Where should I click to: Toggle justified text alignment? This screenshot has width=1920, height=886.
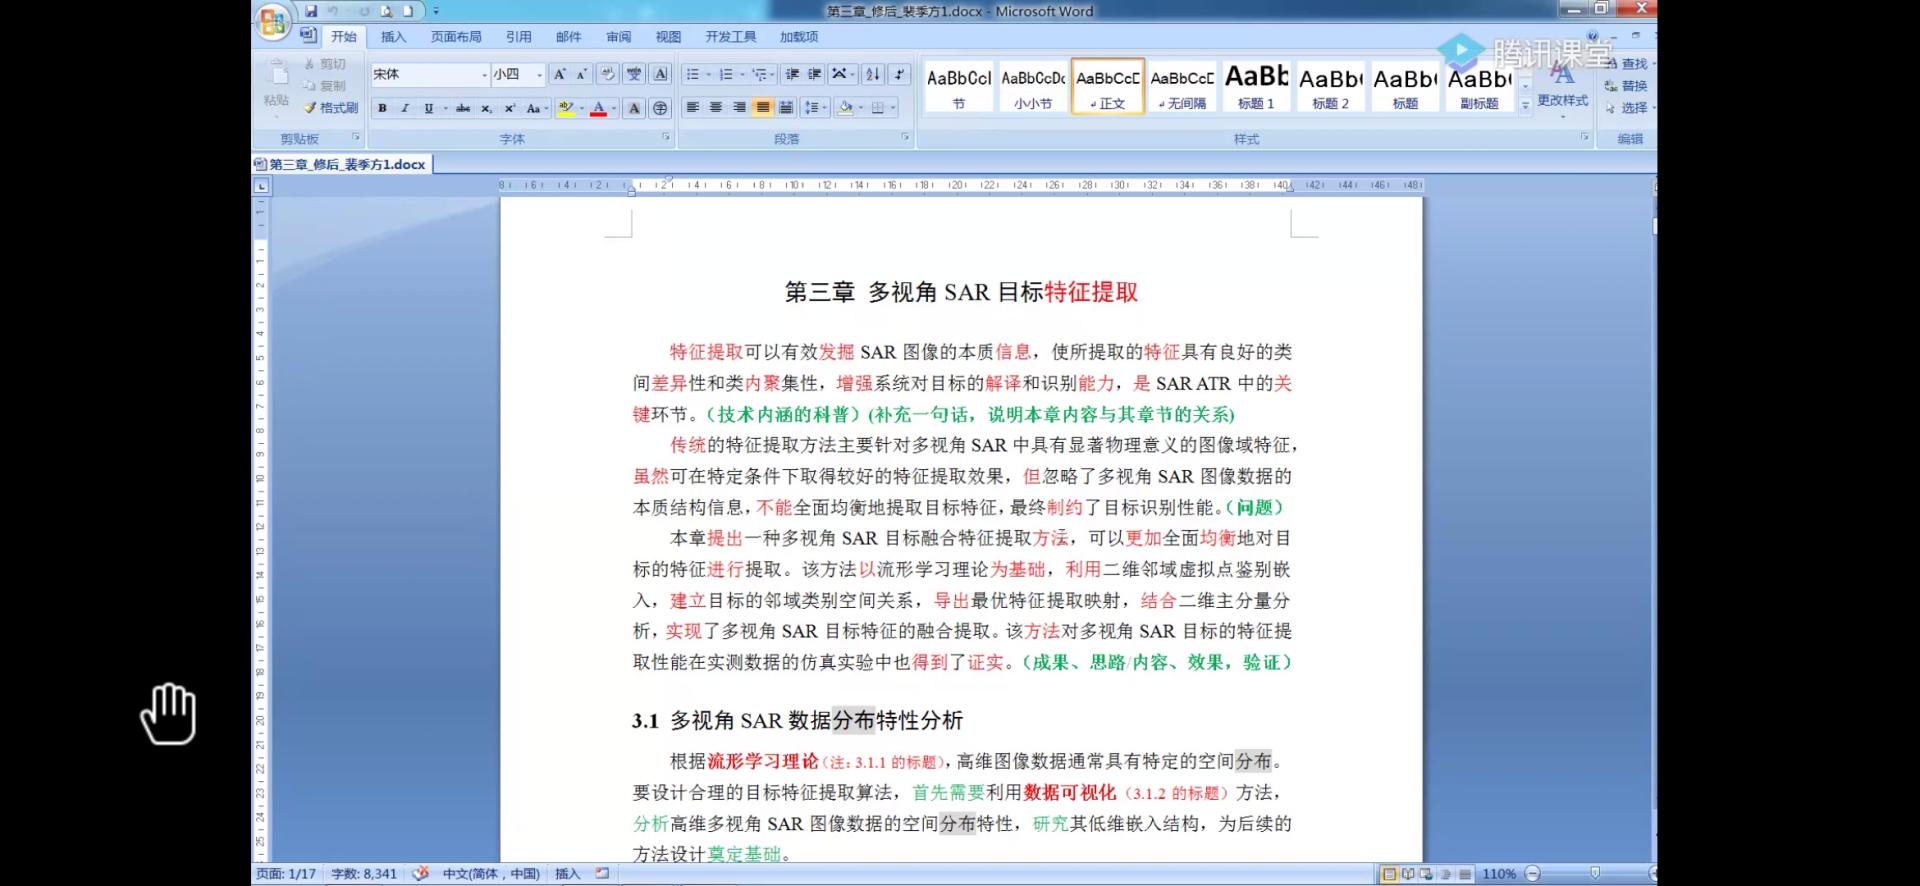(x=763, y=108)
